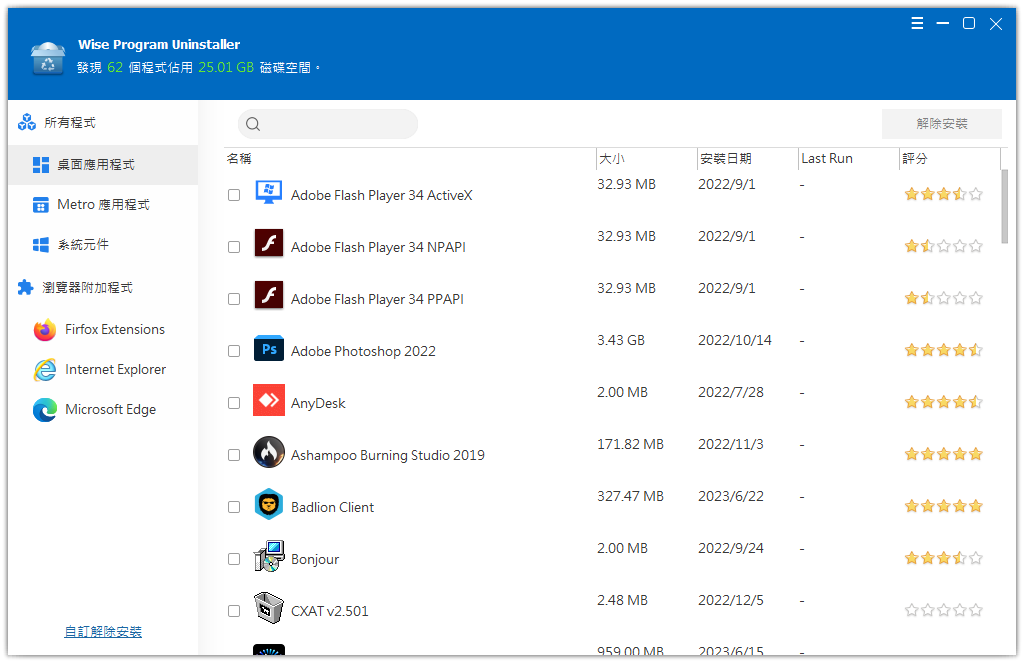Click the Bonjour installer icon
Image resolution: width=1024 pixels, height=663 pixels.
(268, 556)
